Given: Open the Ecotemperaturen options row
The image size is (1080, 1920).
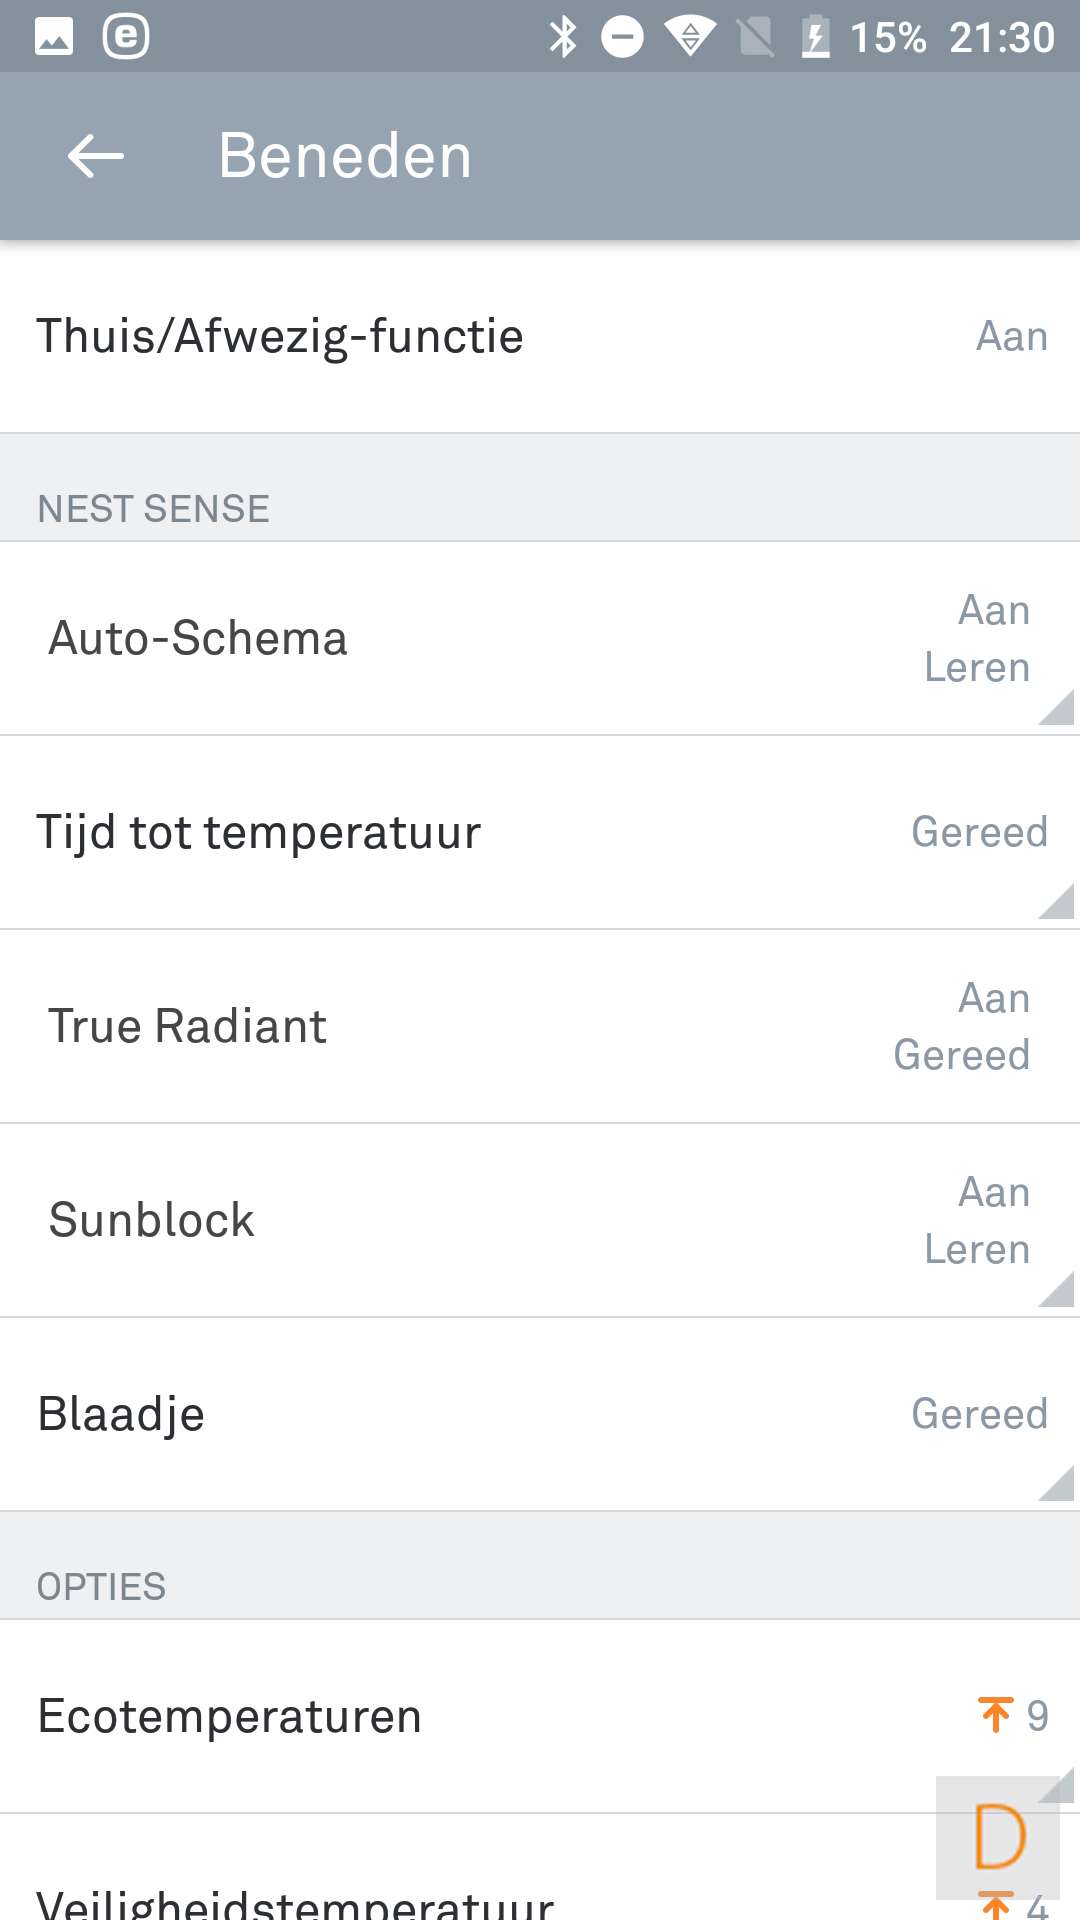Looking at the screenshot, I should (230, 1716).
